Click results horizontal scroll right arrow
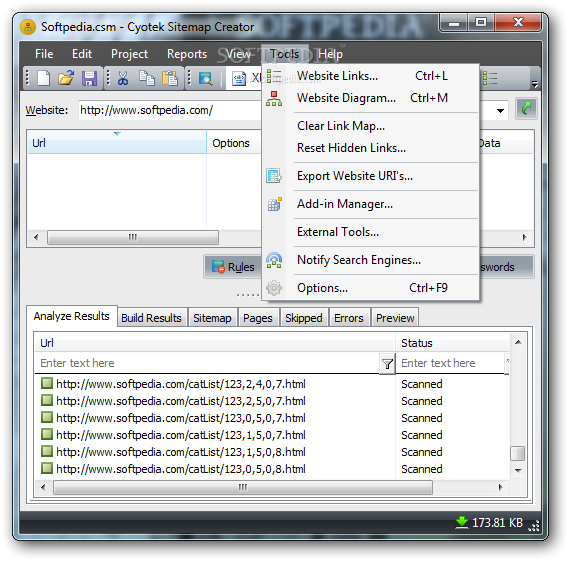Image resolution: width=569 pixels, height=561 pixels. [501, 487]
